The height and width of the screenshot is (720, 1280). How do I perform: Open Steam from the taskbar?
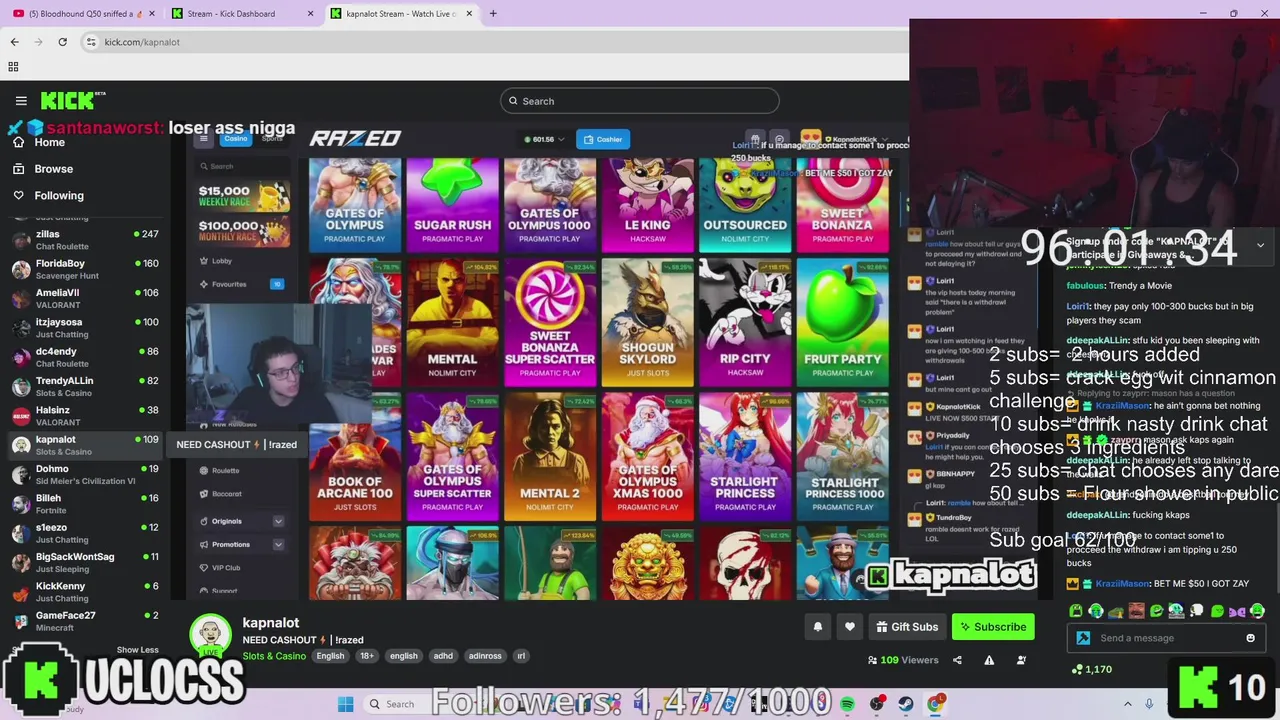(906, 704)
